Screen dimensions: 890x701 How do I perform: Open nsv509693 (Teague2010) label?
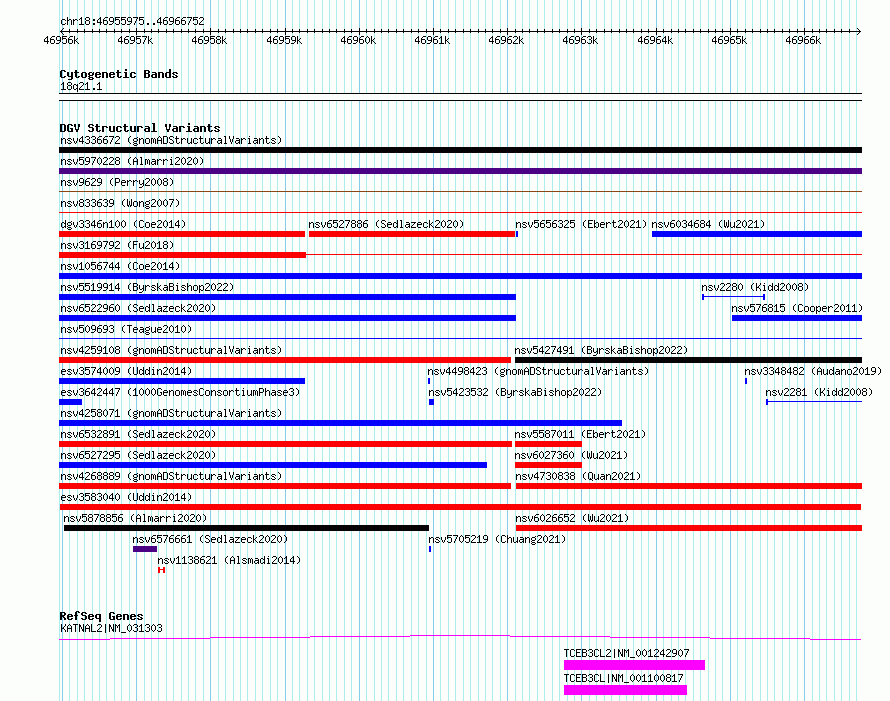click(x=126, y=329)
